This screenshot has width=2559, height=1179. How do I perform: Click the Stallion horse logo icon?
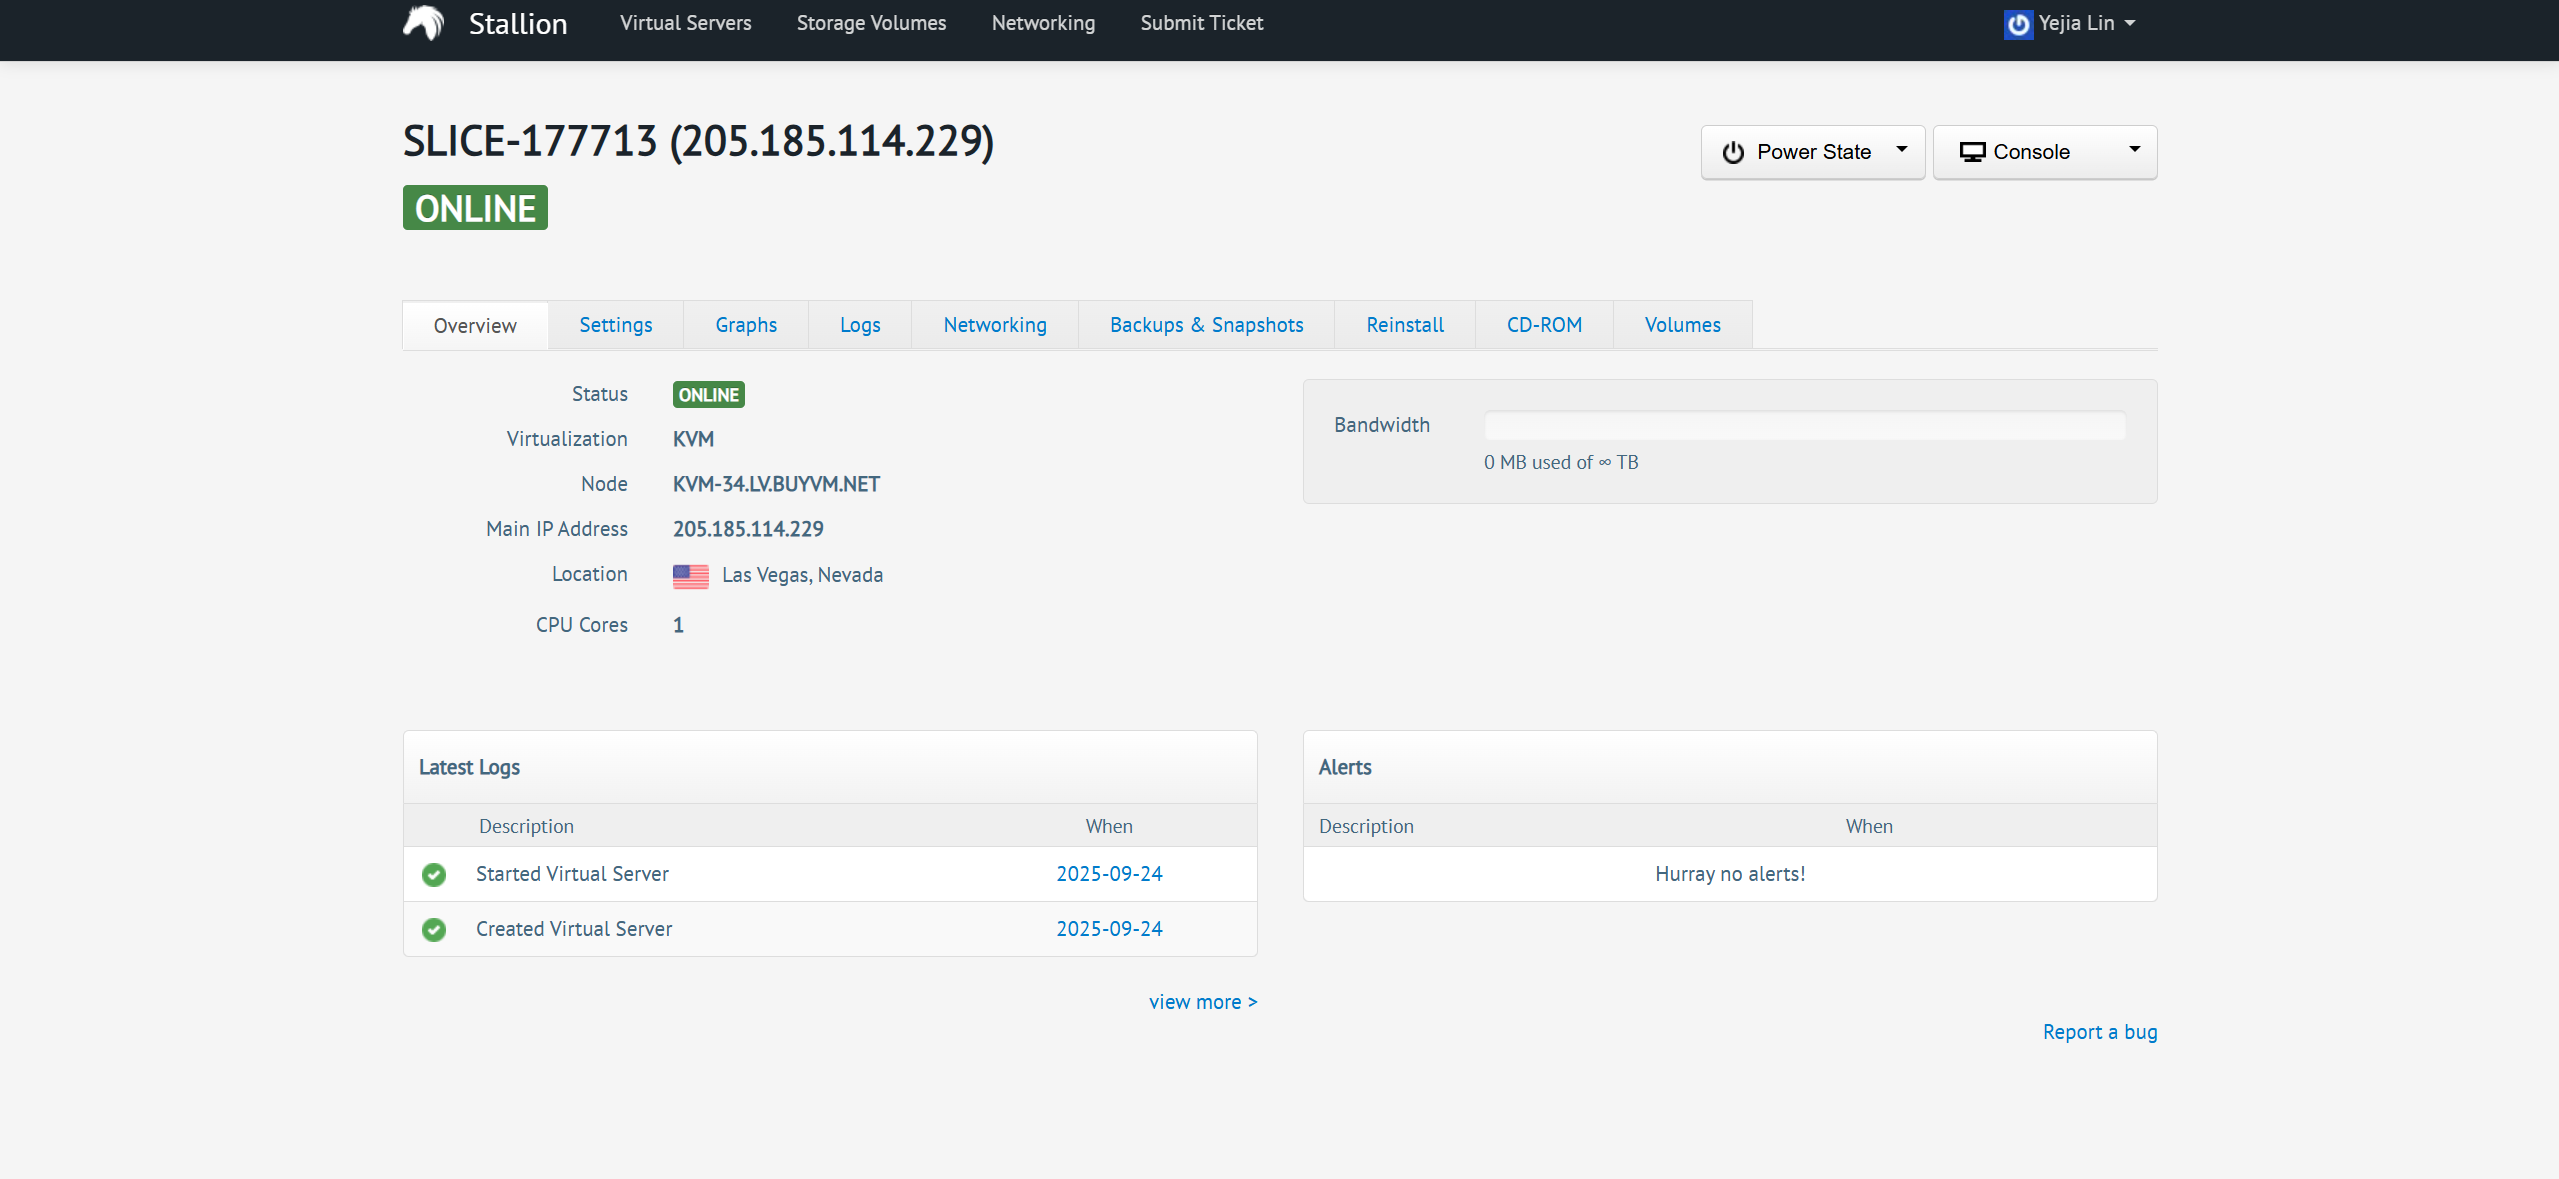(424, 22)
